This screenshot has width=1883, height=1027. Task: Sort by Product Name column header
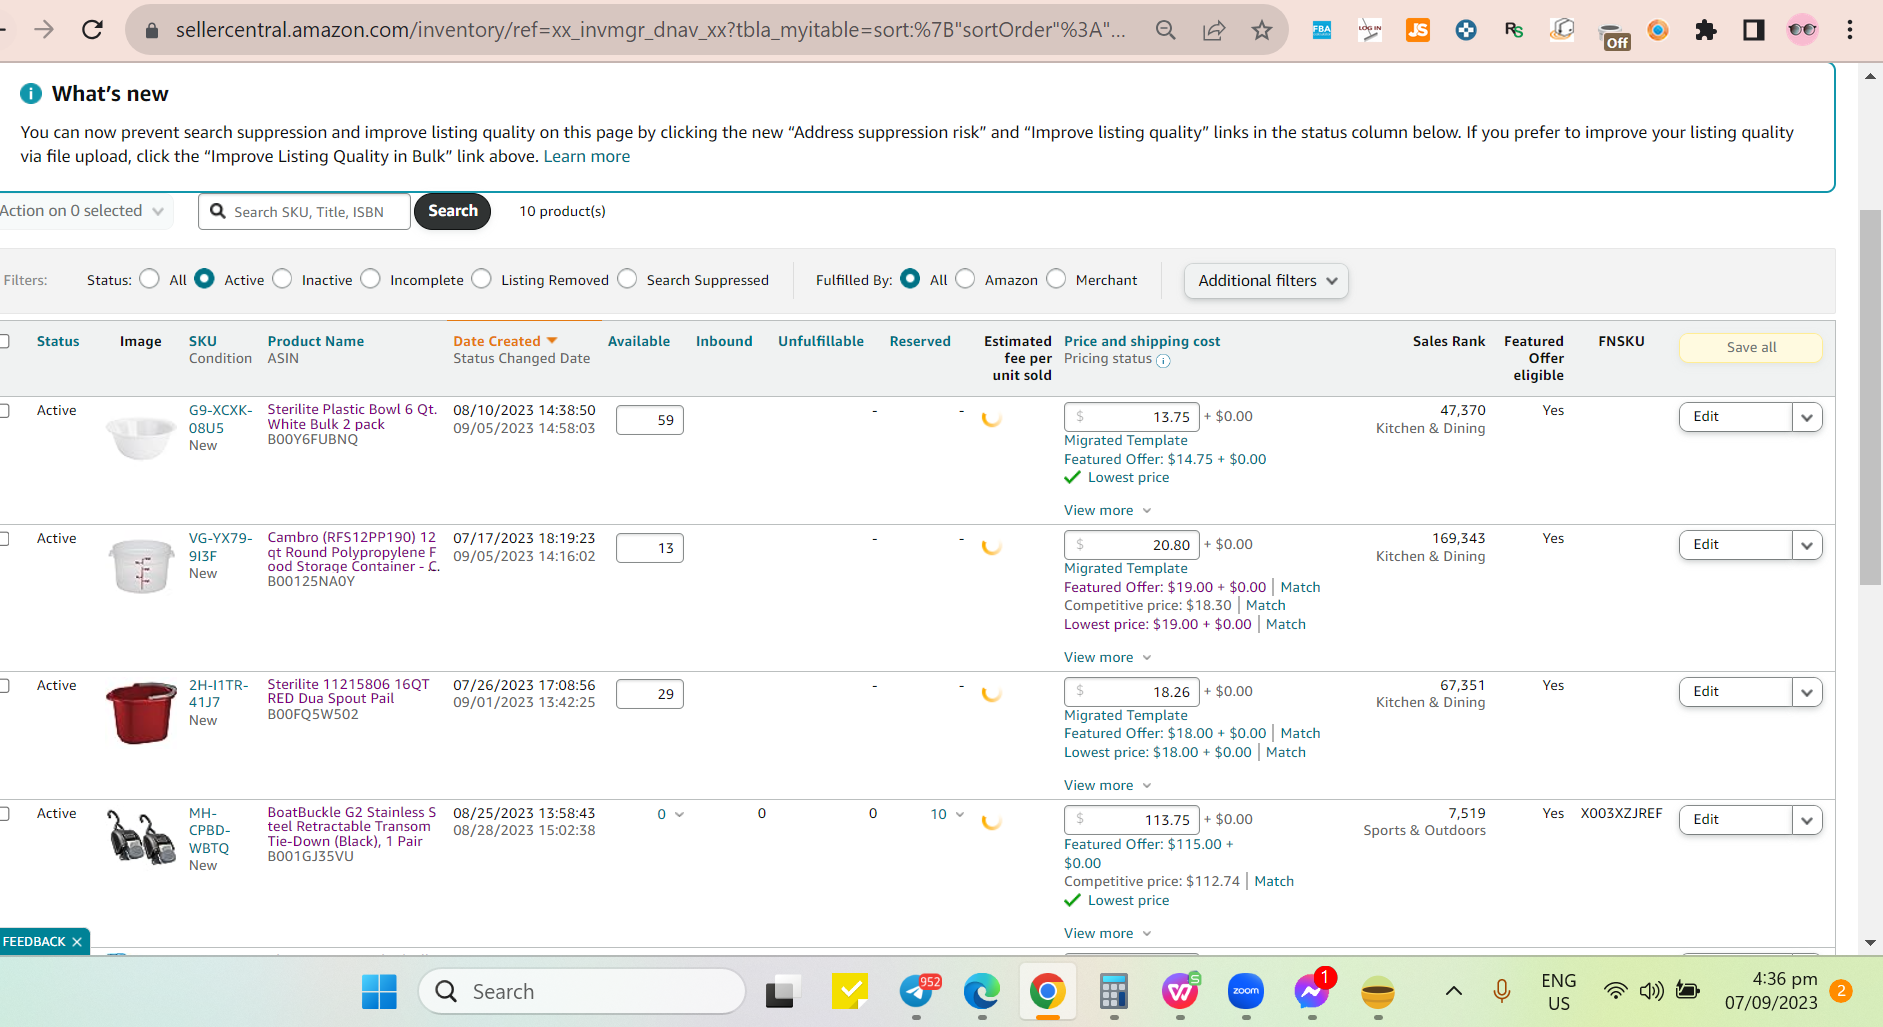click(x=316, y=341)
